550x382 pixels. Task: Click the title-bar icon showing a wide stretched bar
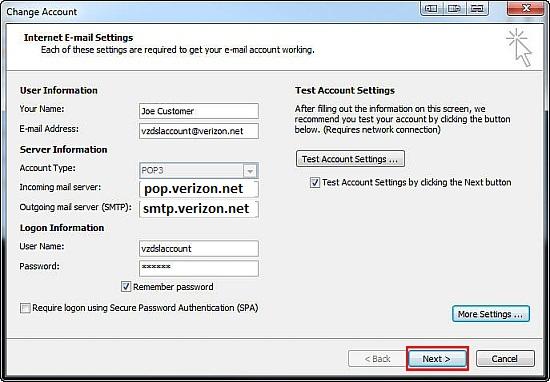[477, 8]
